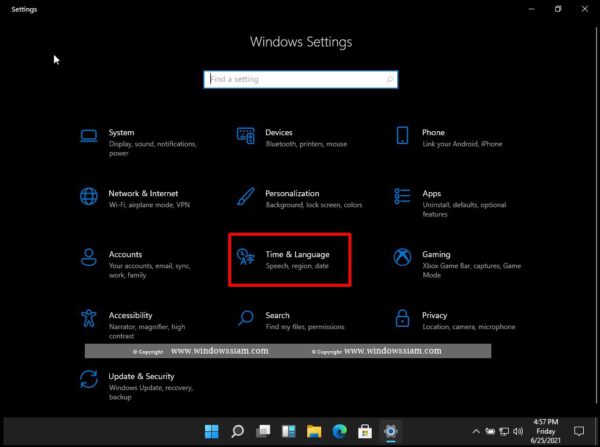The image size is (600, 447).
Task: Open the System laptop icon
Action: [x=89, y=135]
